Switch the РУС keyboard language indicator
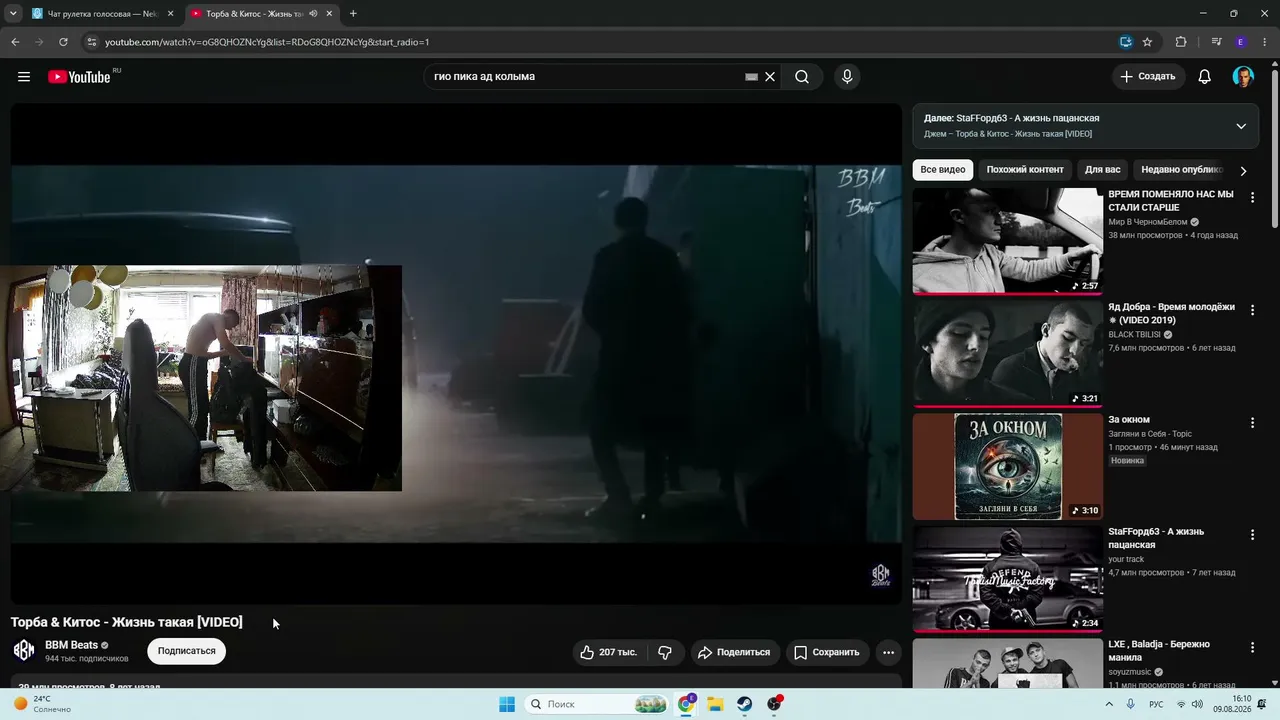The width and height of the screenshot is (1280, 720). pos(1156,704)
